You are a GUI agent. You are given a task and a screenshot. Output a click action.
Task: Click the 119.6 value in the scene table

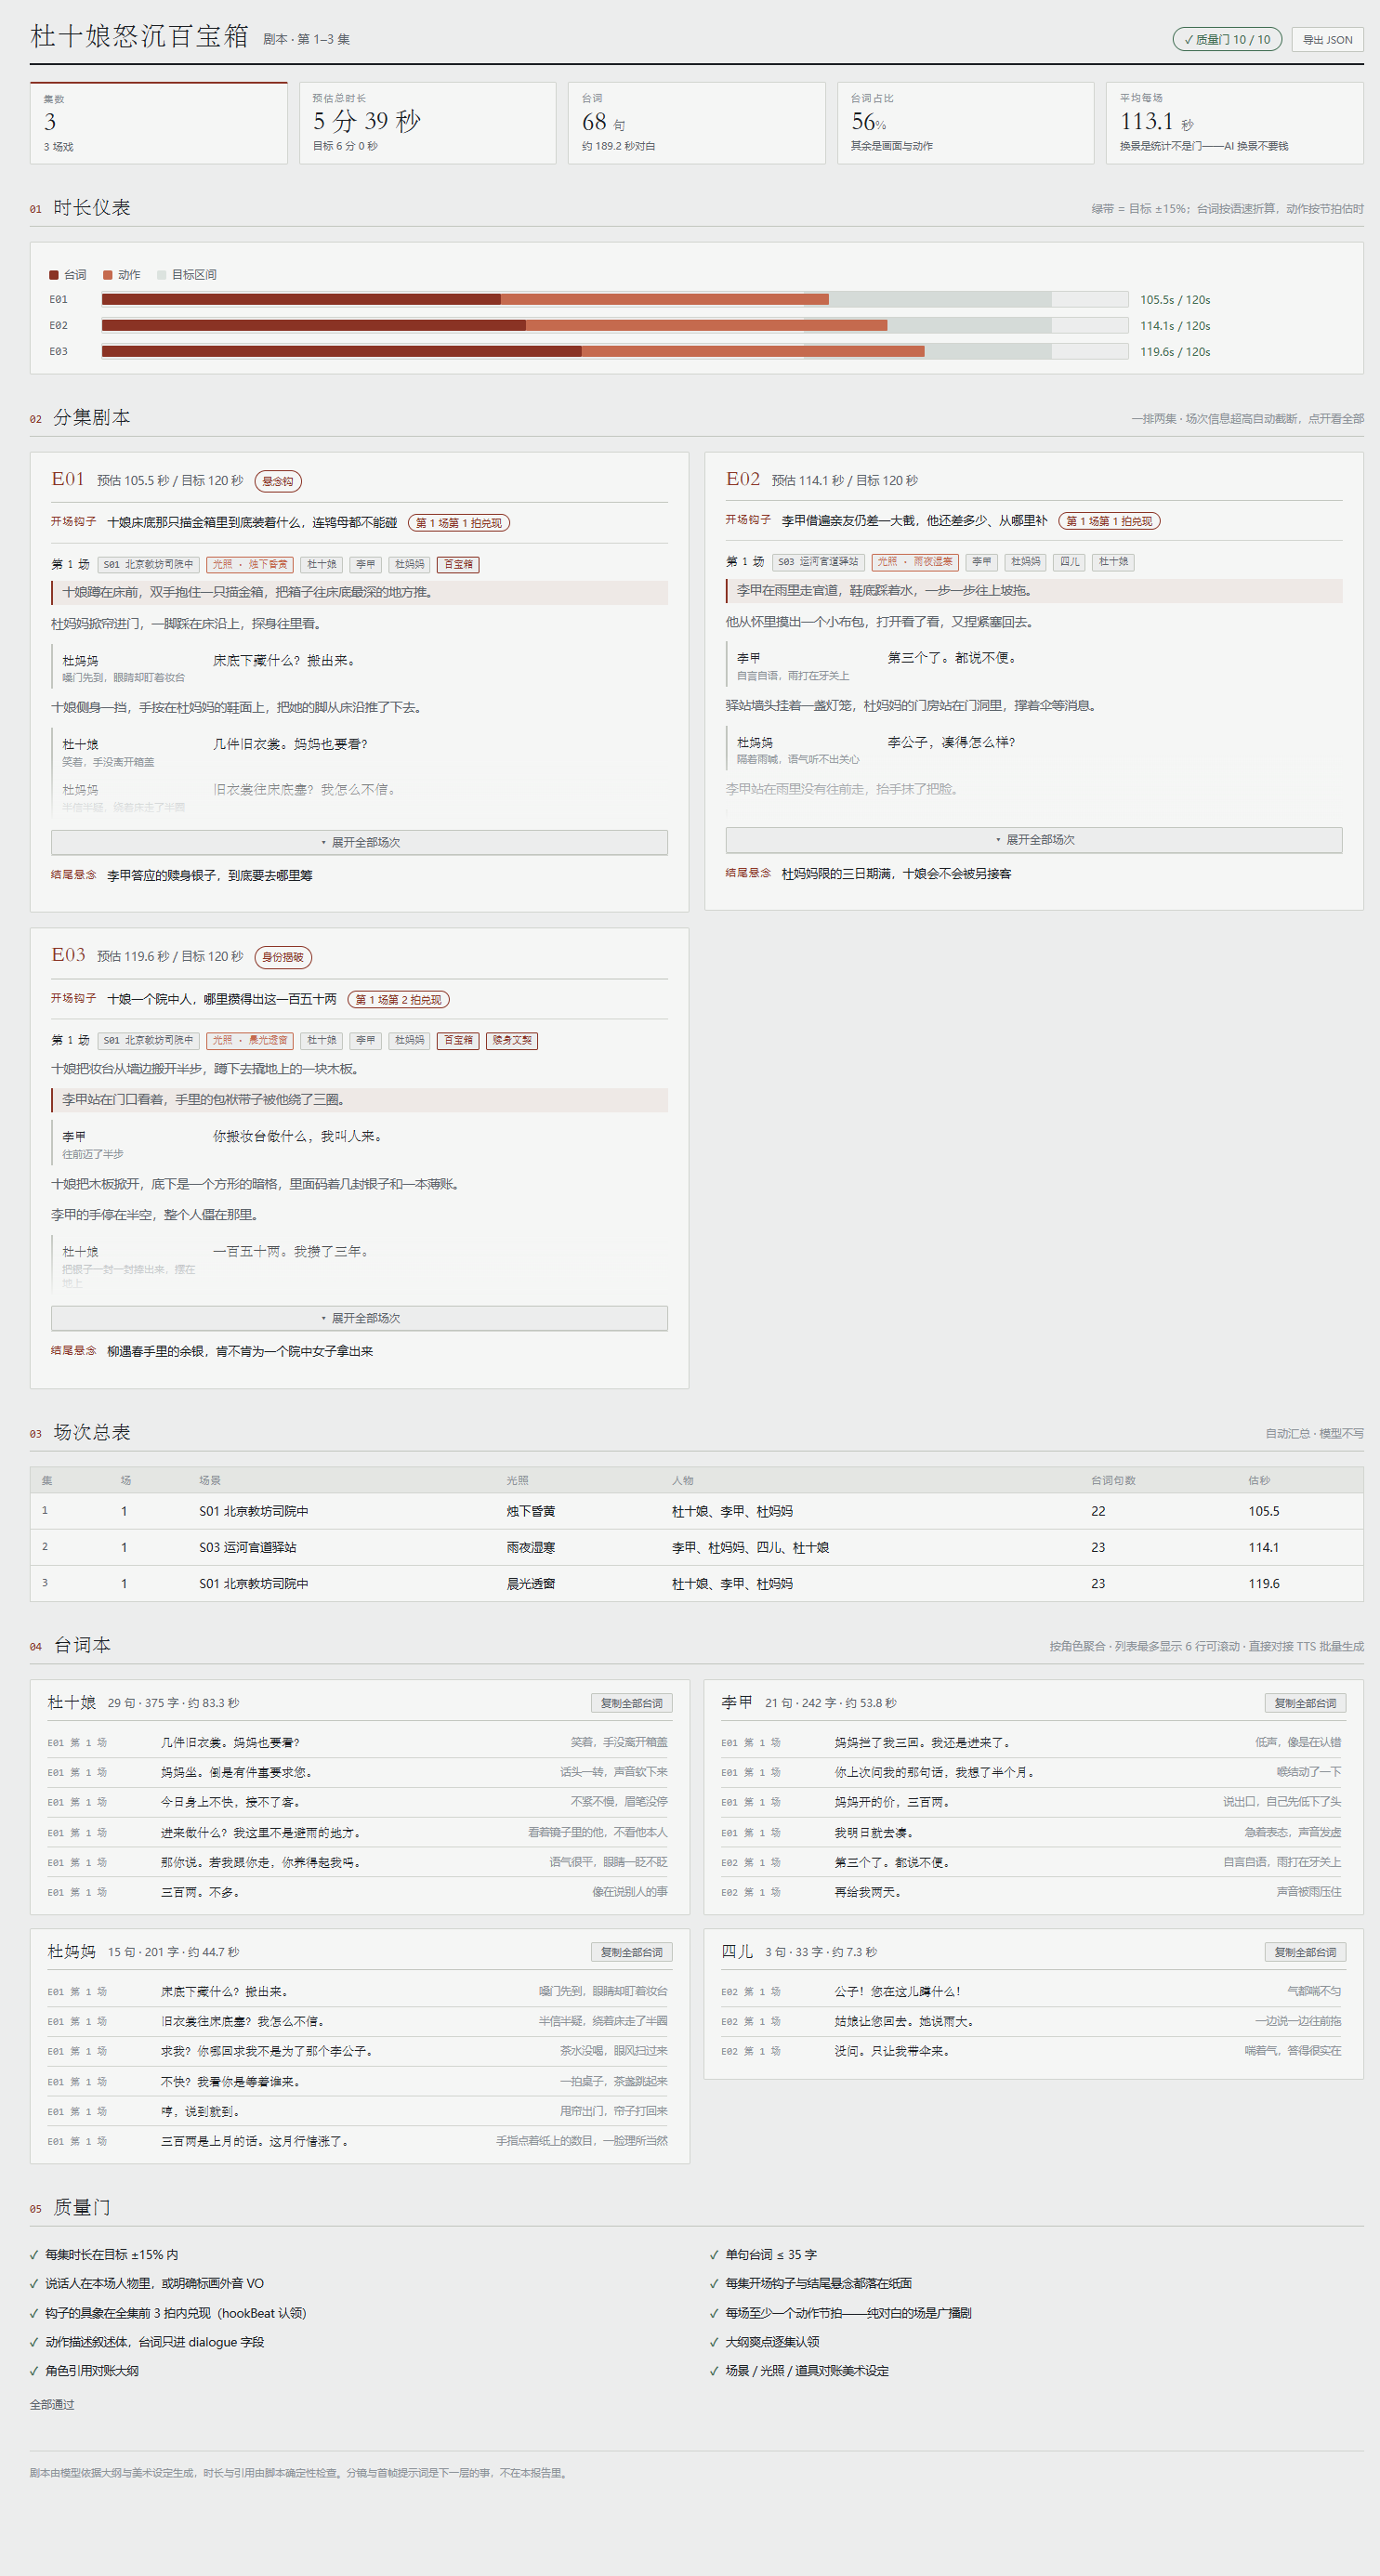1264,1584
